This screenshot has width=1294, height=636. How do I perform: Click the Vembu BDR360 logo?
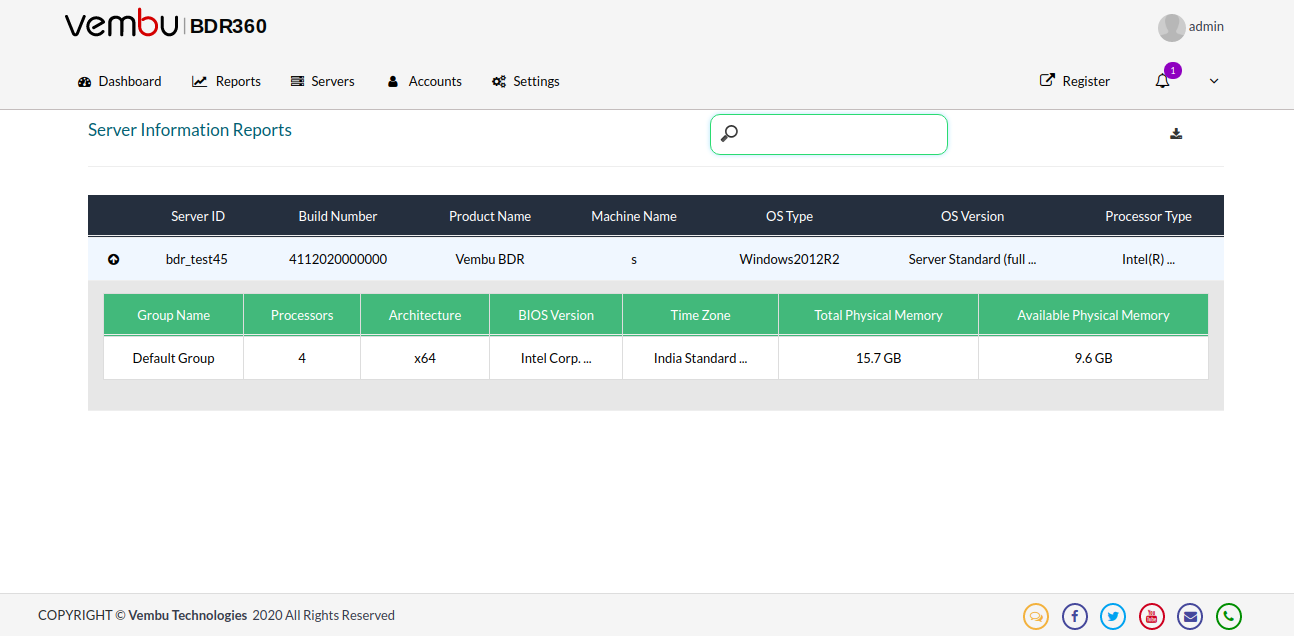pyautogui.click(x=166, y=26)
